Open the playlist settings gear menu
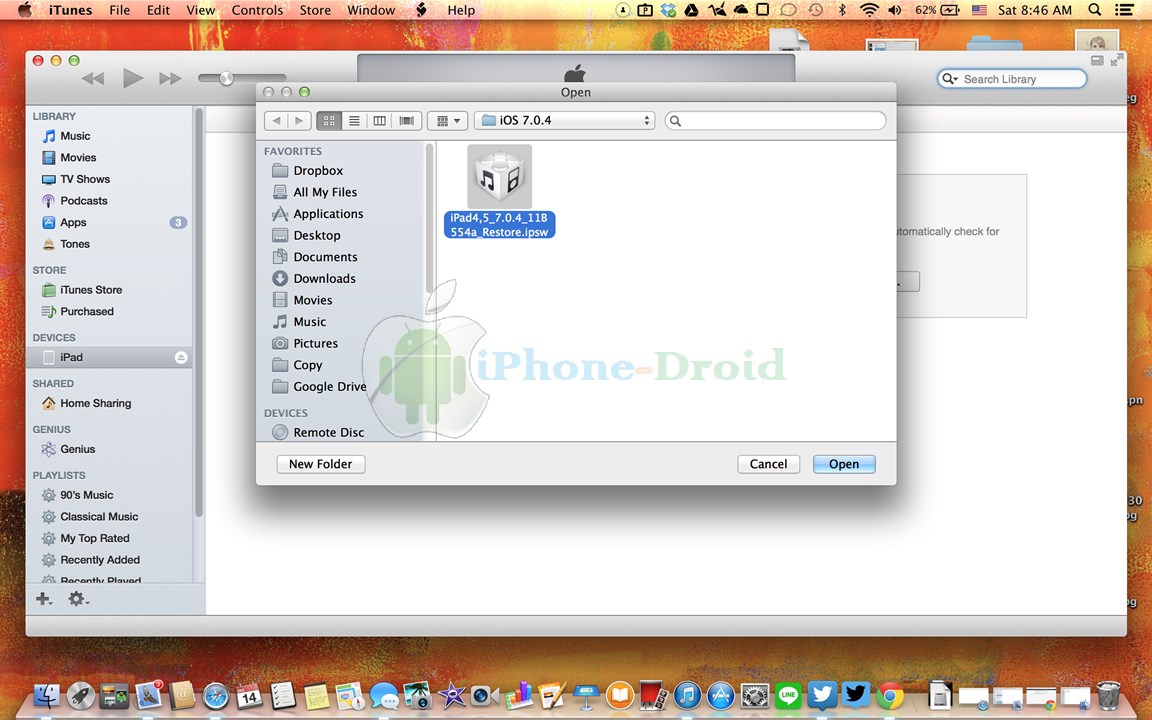The height and width of the screenshot is (720, 1152). (78, 599)
